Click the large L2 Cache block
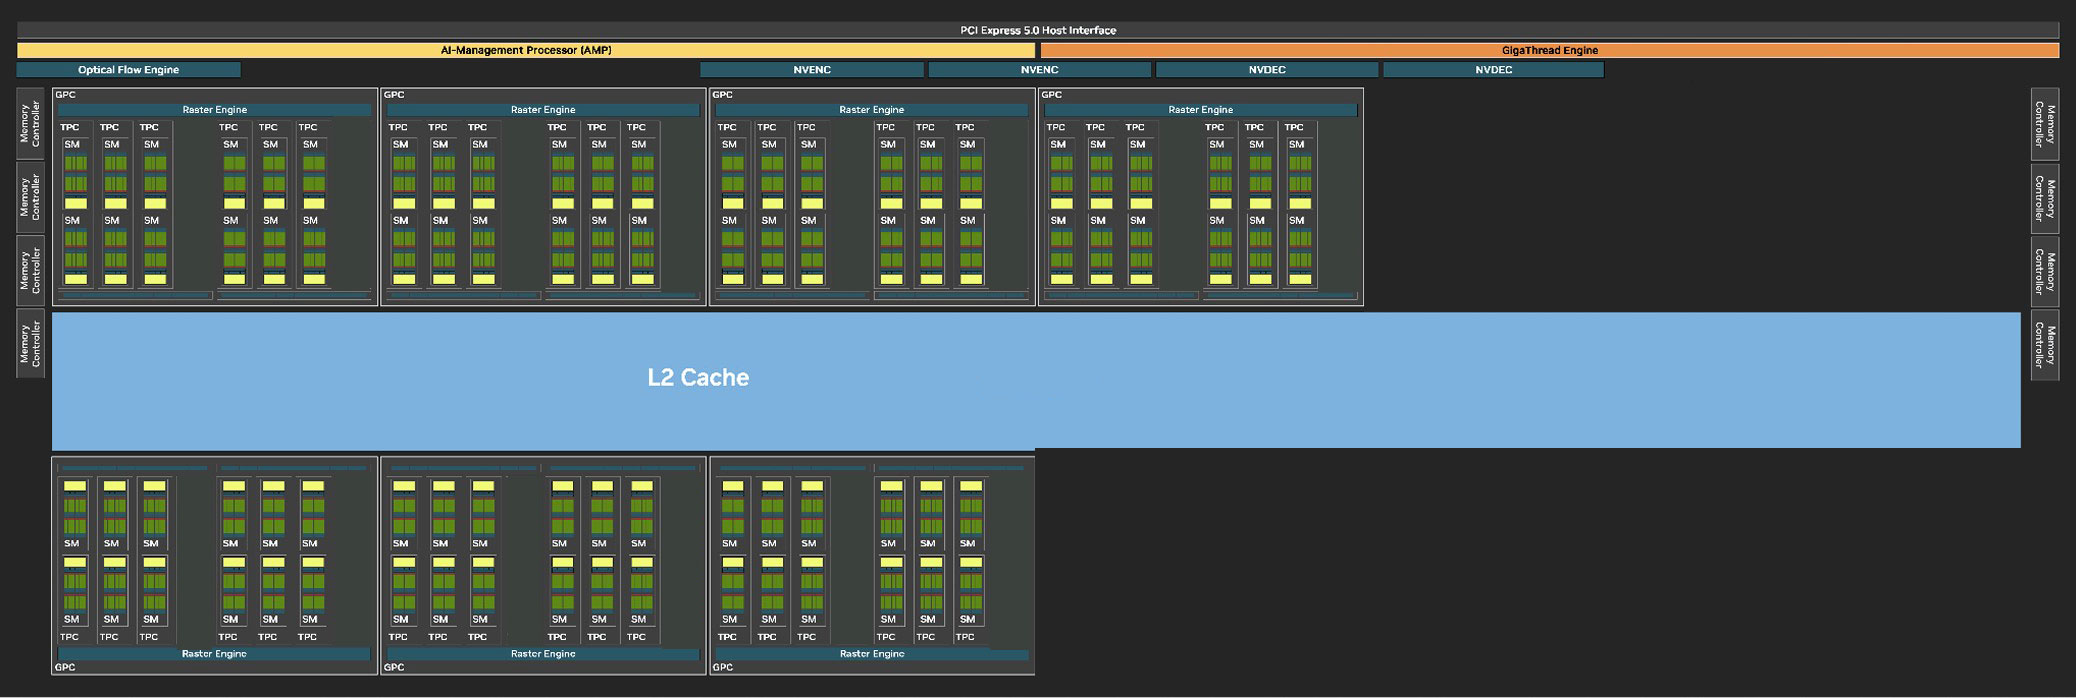The height and width of the screenshot is (698, 2076). 1036,380
